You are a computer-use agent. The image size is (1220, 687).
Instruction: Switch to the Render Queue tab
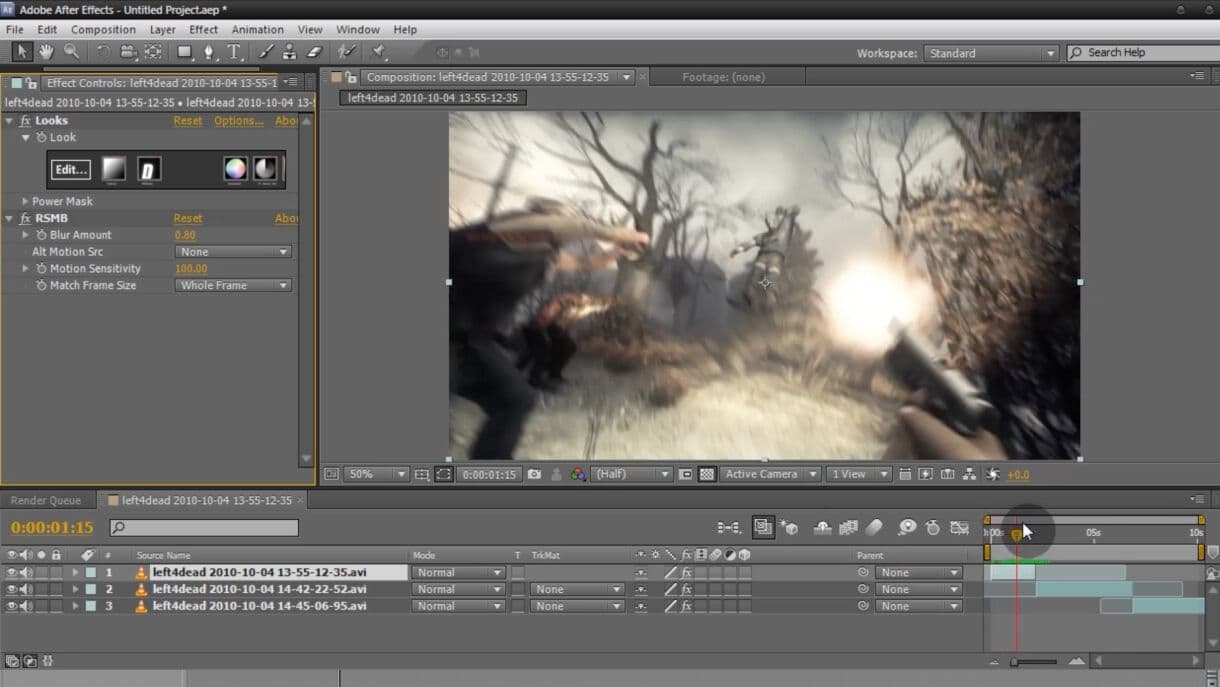point(47,500)
